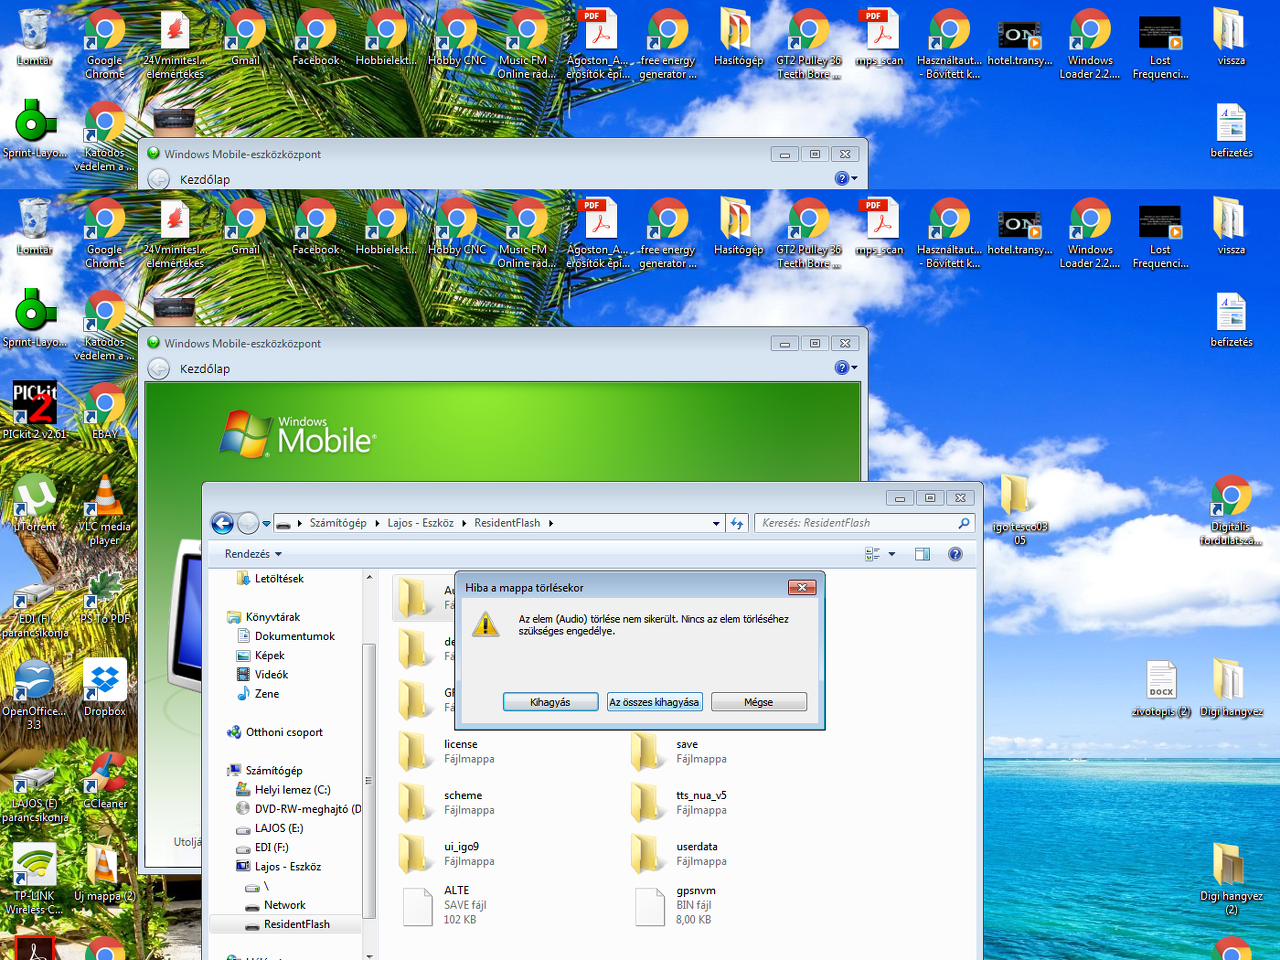Open Dokumentumok library in the tree

click(x=286, y=636)
